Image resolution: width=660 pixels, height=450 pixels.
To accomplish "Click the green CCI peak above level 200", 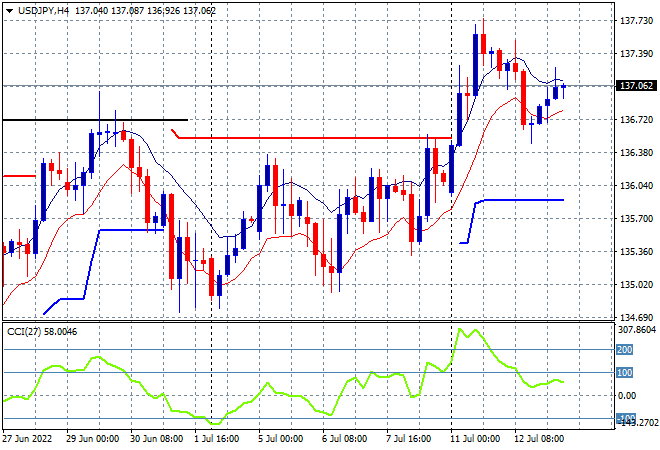I will point(459,329).
